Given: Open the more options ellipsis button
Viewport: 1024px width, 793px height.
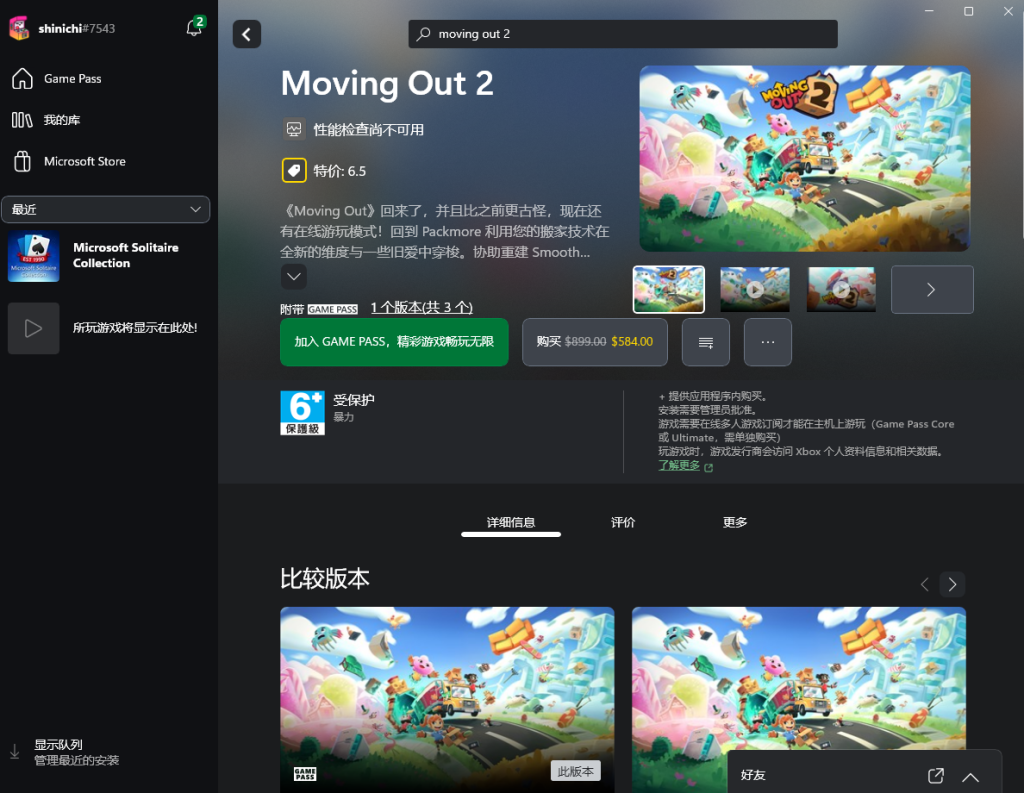Looking at the screenshot, I should [767, 342].
